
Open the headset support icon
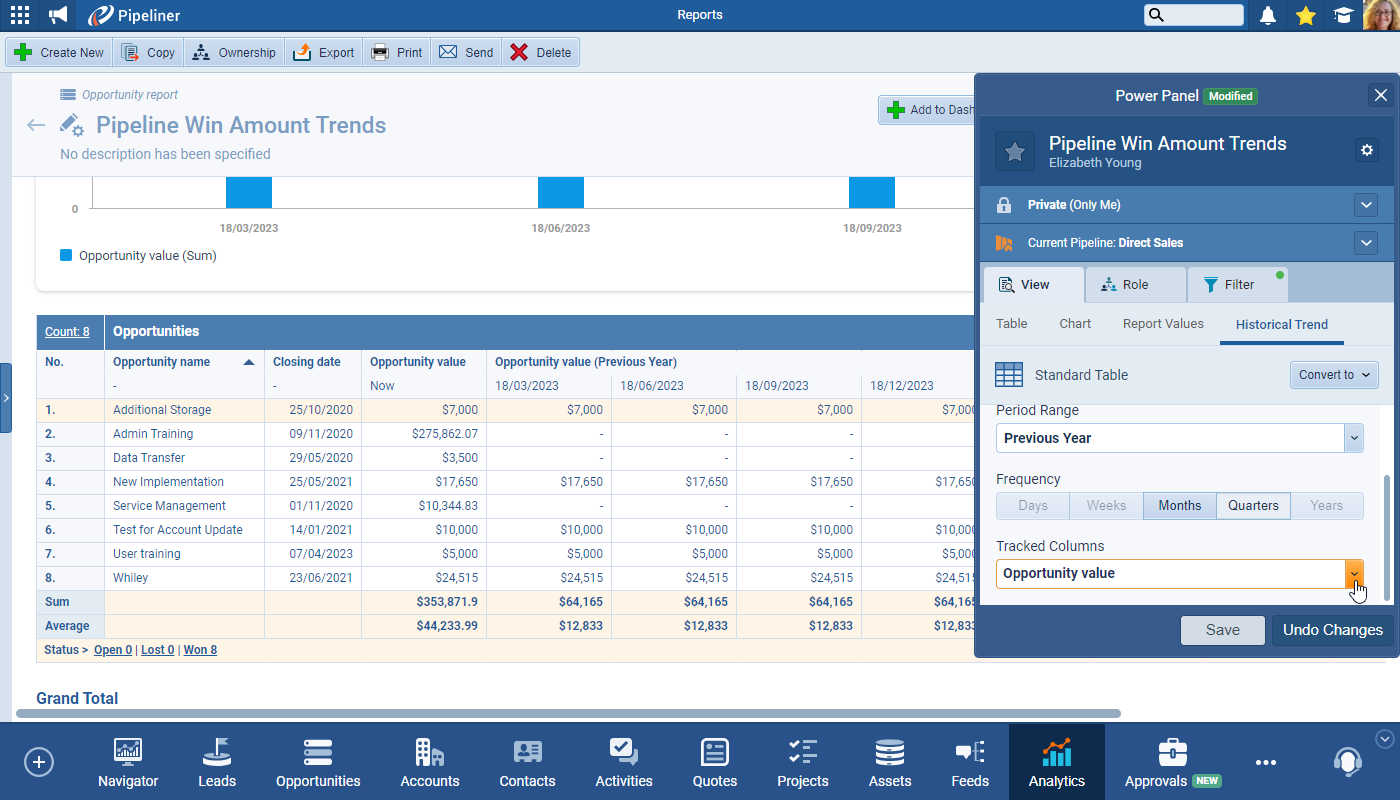click(x=1347, y=762)
